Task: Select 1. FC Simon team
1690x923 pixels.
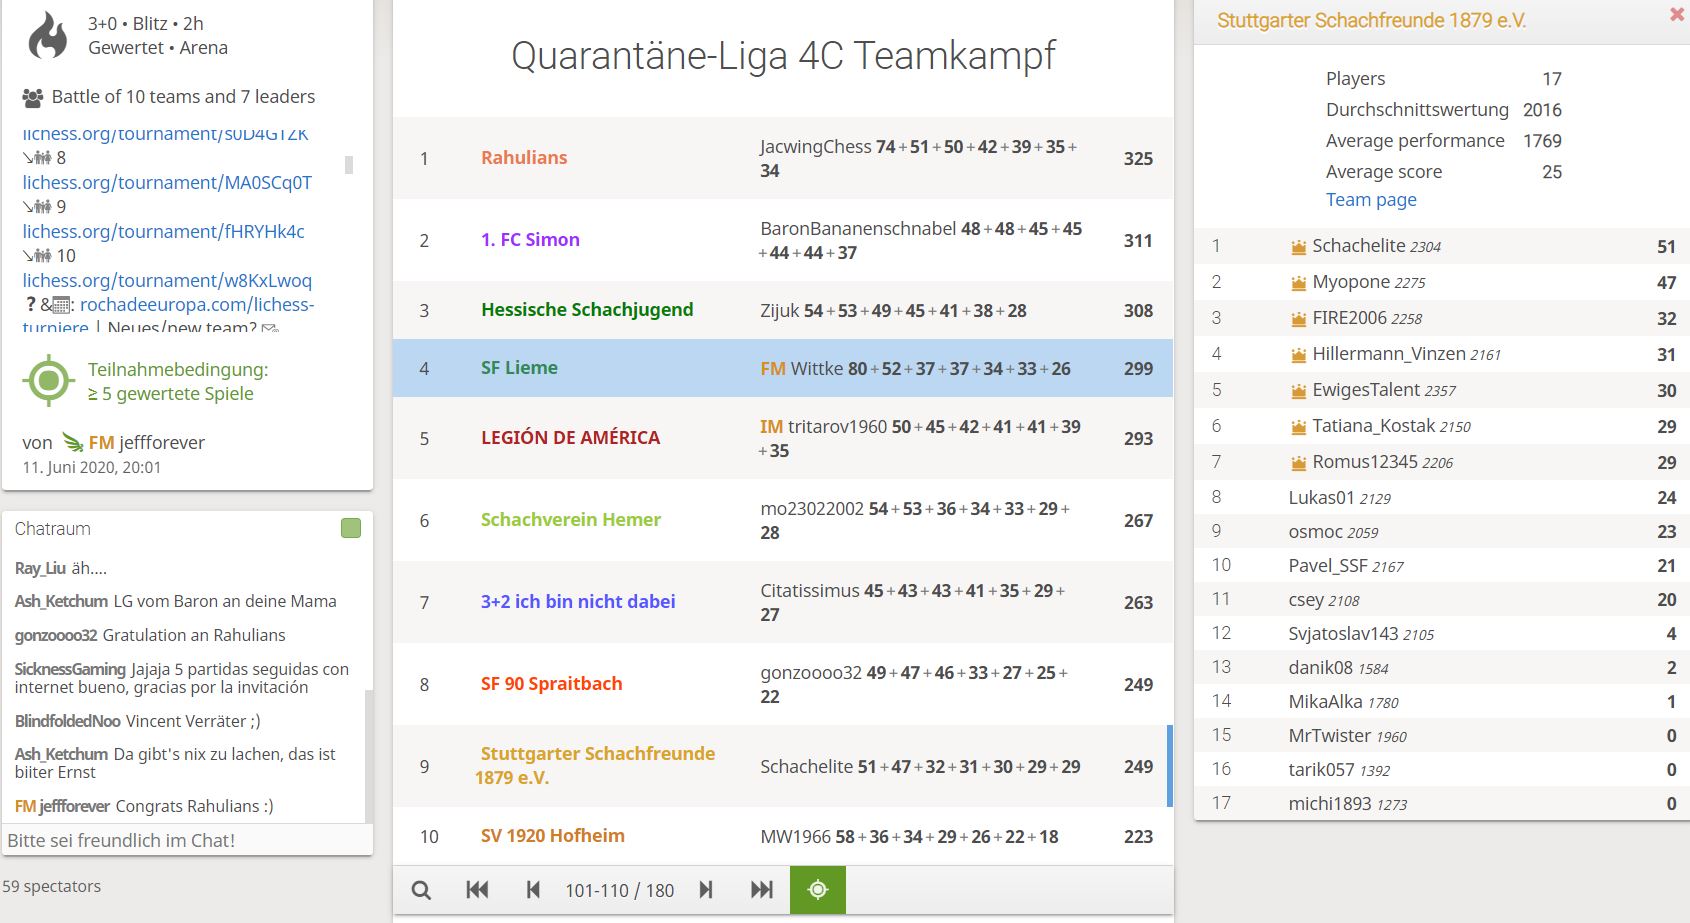Action: click(x=530, y=239)
